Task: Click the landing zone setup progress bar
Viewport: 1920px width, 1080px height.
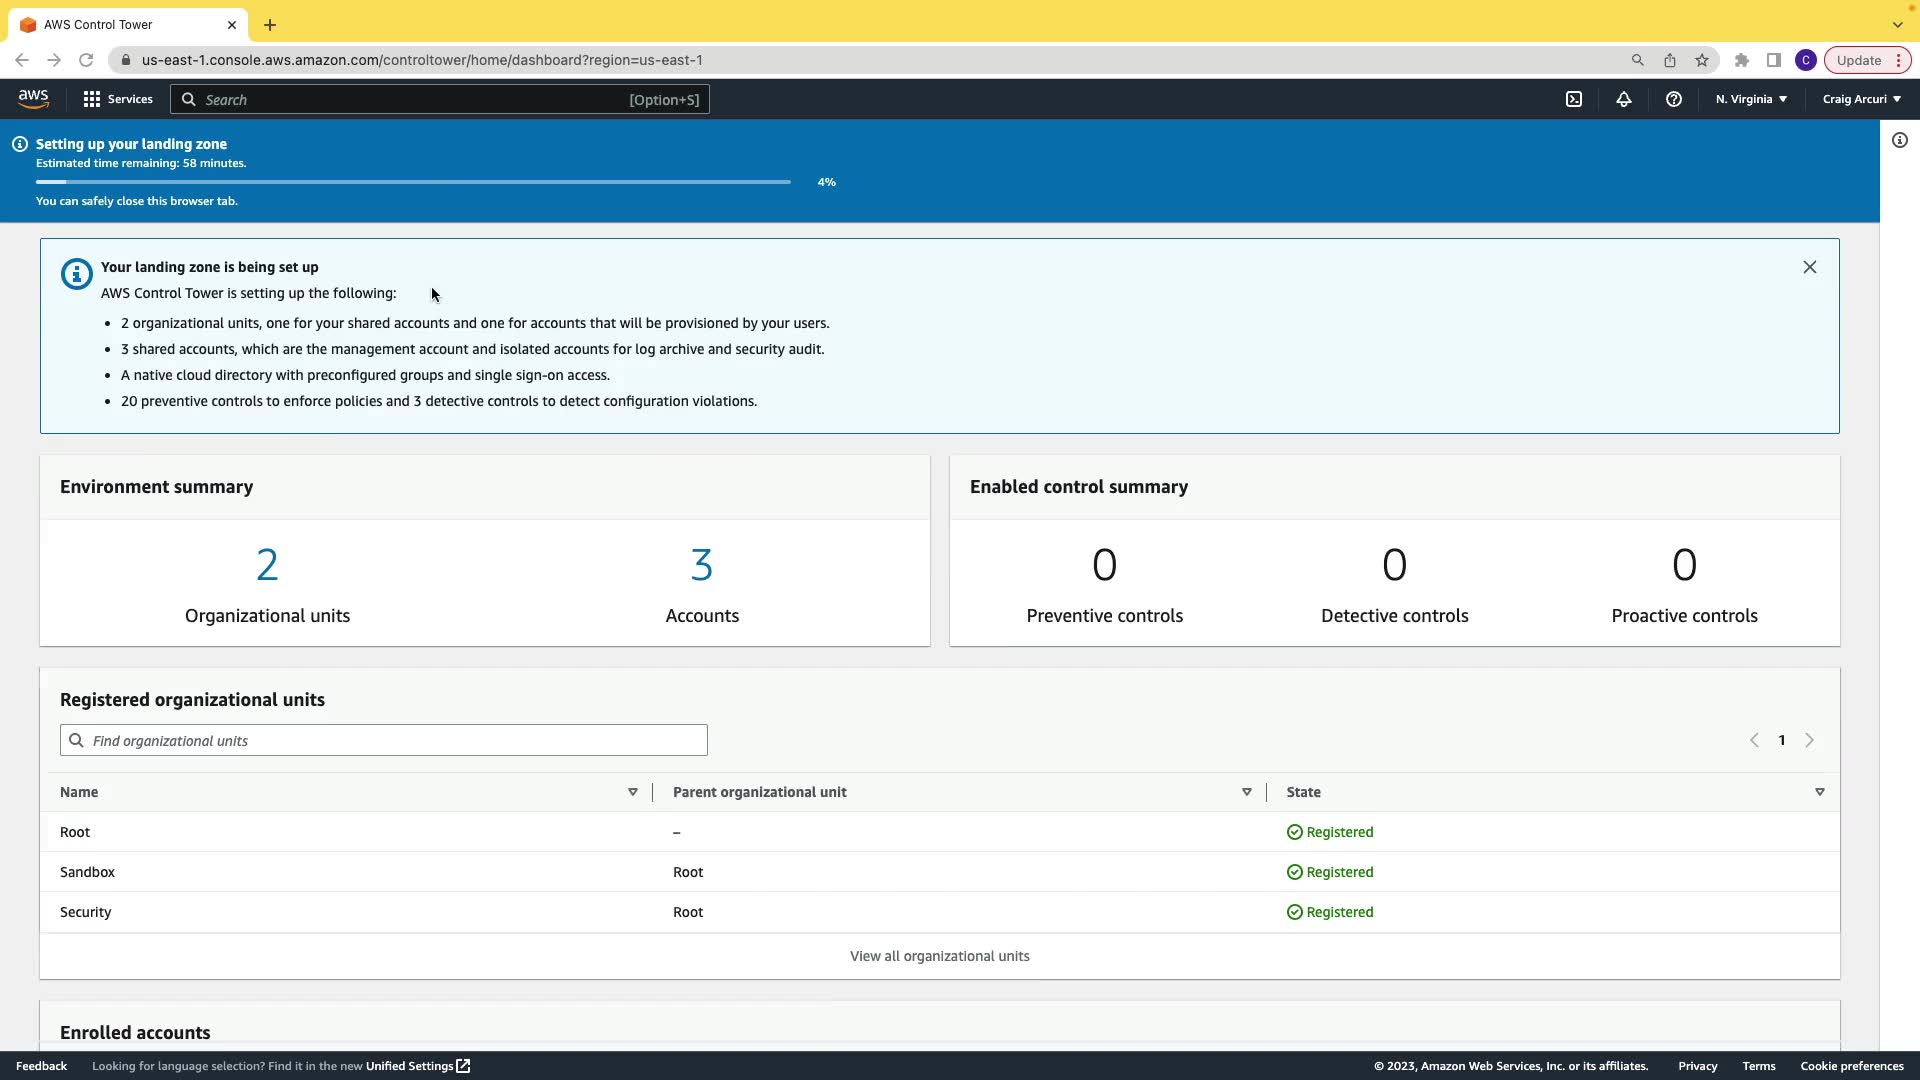Action: coord(413,182)
